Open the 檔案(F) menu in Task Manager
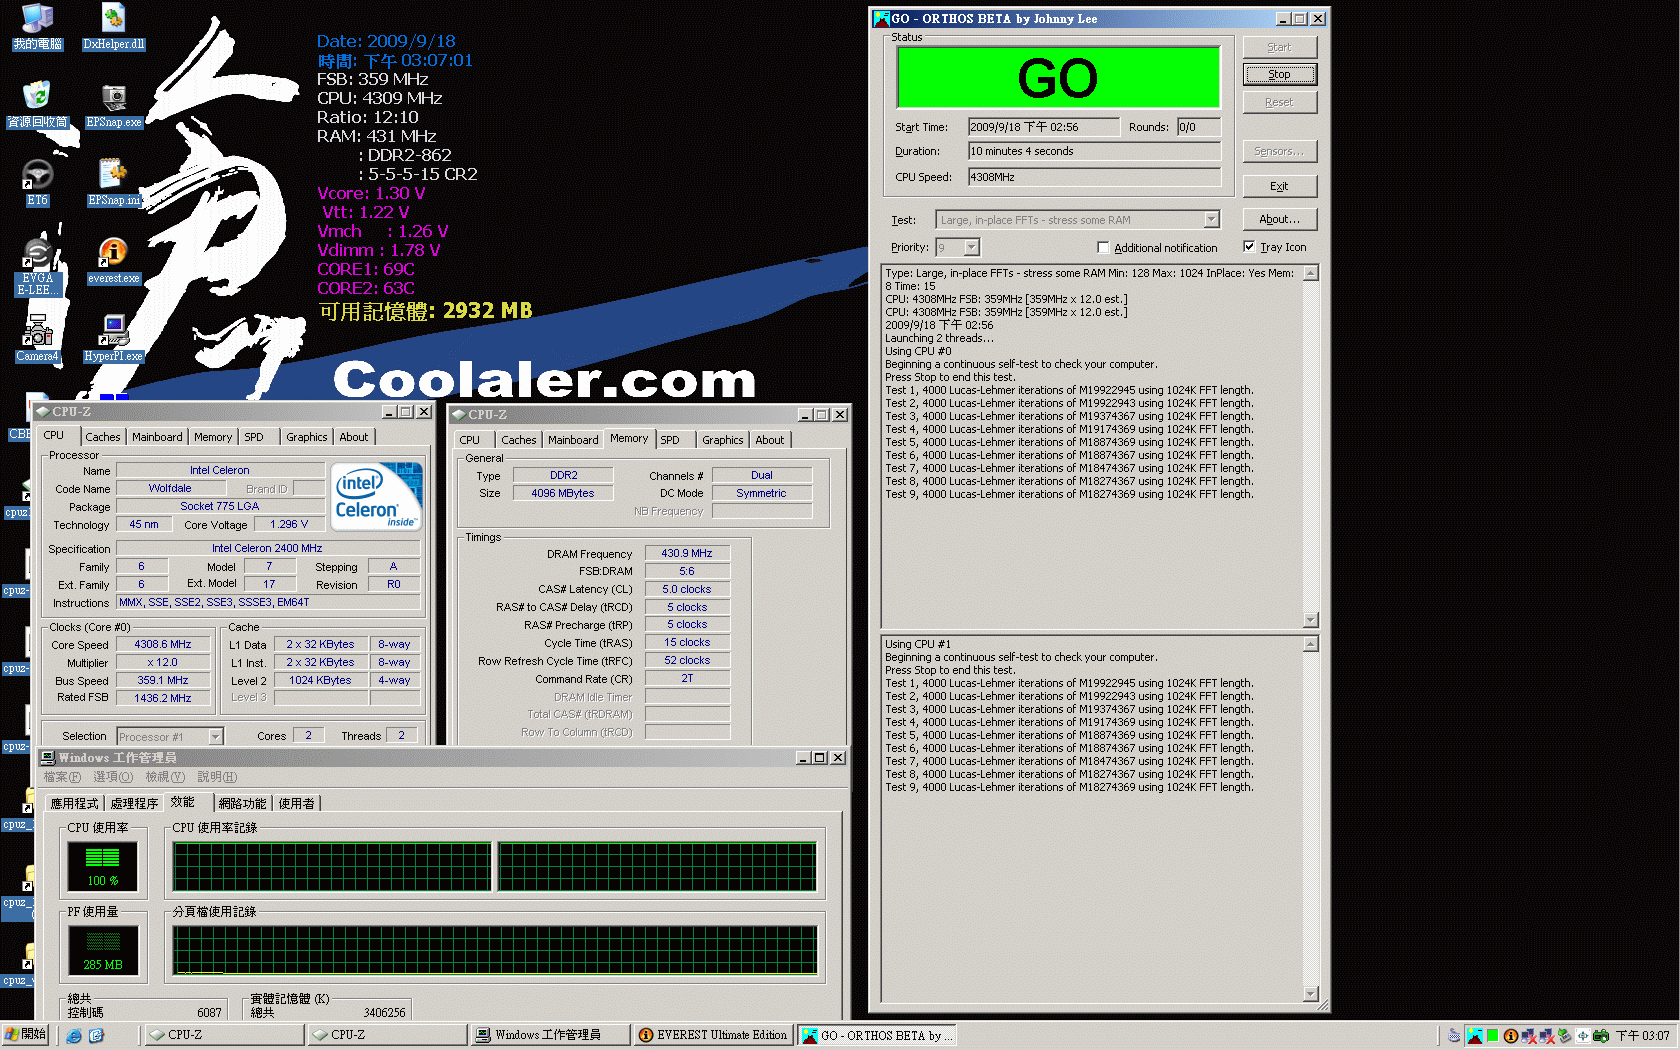Viewport: 1680px width, 1050px height. [62, 777]
